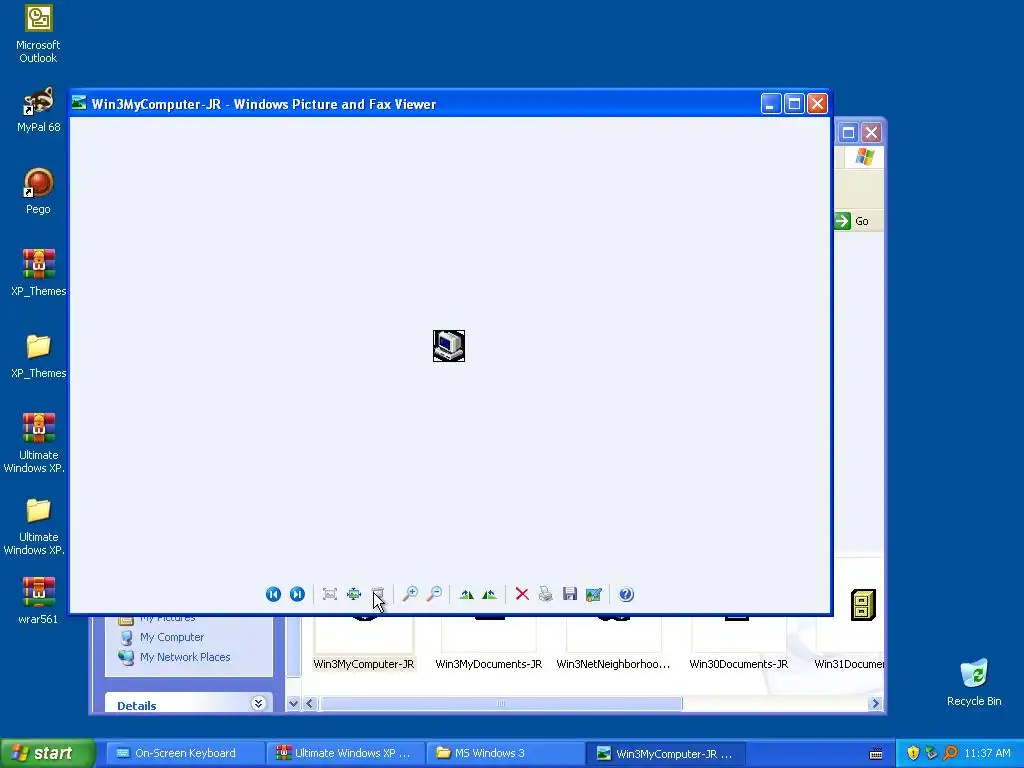Select the wrar561 desktop icon
Screen dimensions: 1024x768
pyautogui.click(x=38, y=601)
